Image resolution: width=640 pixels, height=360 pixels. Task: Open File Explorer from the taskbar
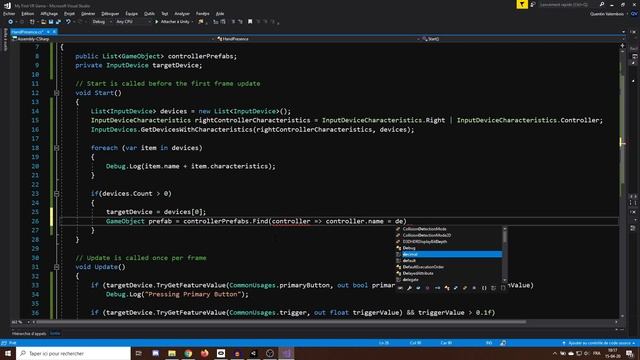point(172,353)
